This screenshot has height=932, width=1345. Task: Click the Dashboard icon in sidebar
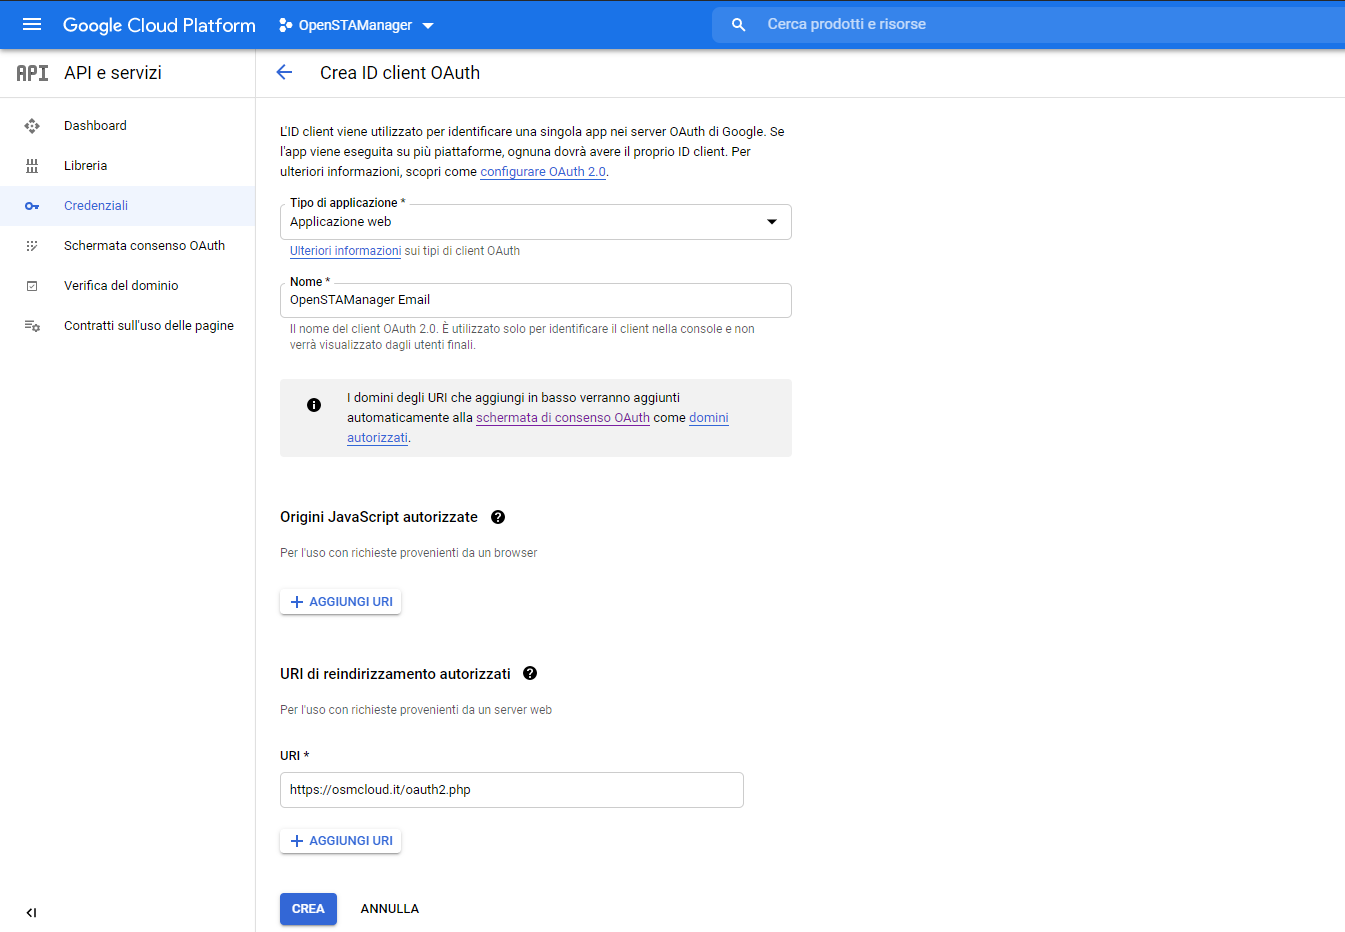(32, 126)
